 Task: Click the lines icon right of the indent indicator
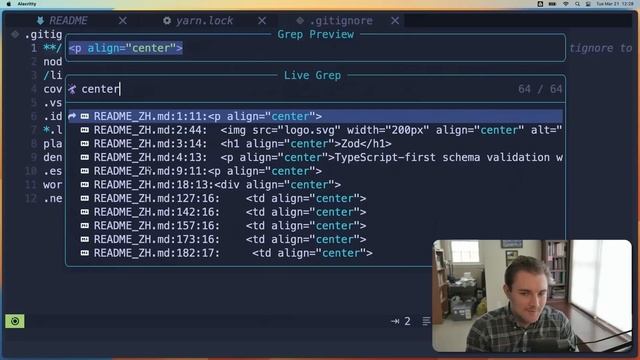click(426, 321)
